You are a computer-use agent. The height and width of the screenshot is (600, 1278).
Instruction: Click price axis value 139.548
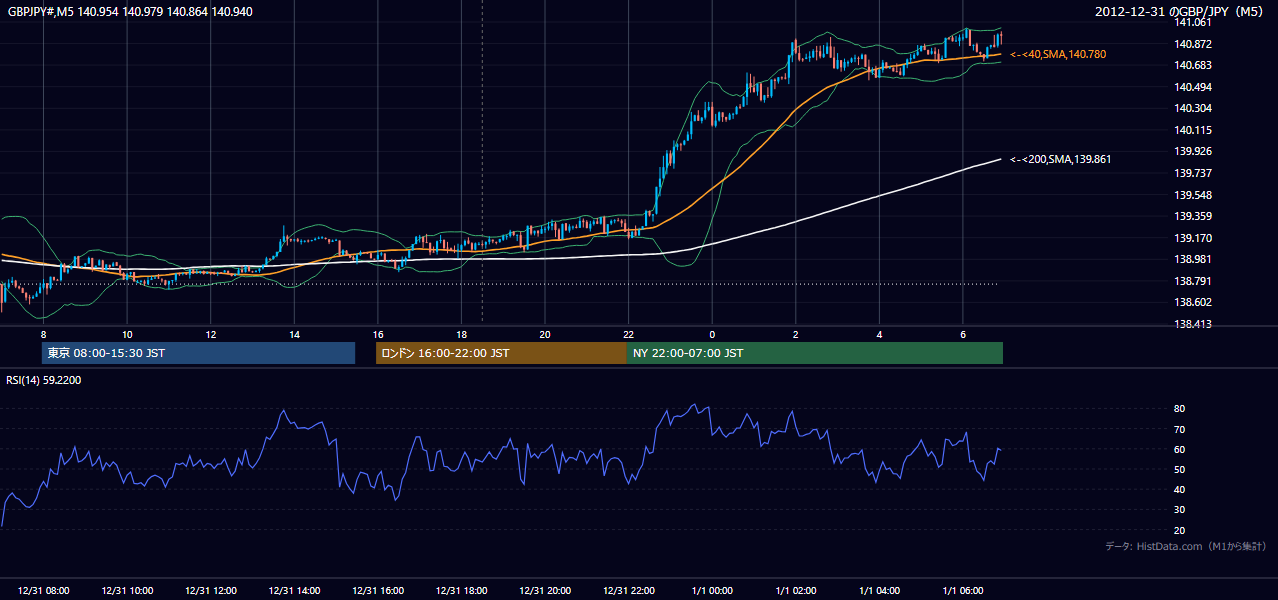(1192, 195)
